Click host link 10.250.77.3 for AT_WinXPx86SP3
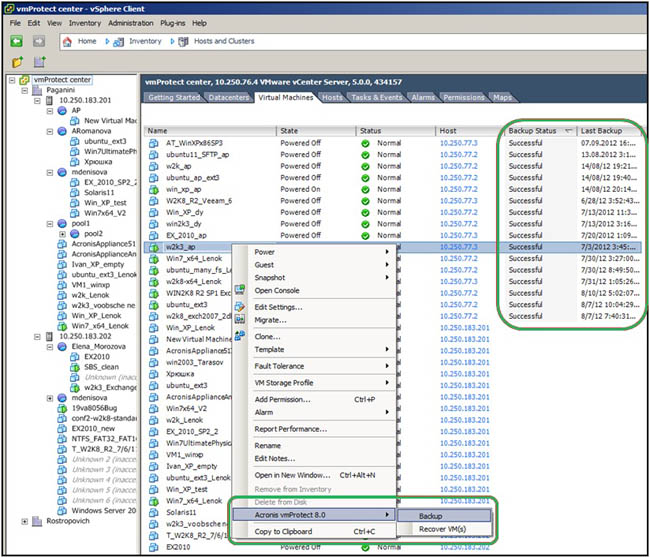This screenshot has height=557, width=650. tap(458, 143)
